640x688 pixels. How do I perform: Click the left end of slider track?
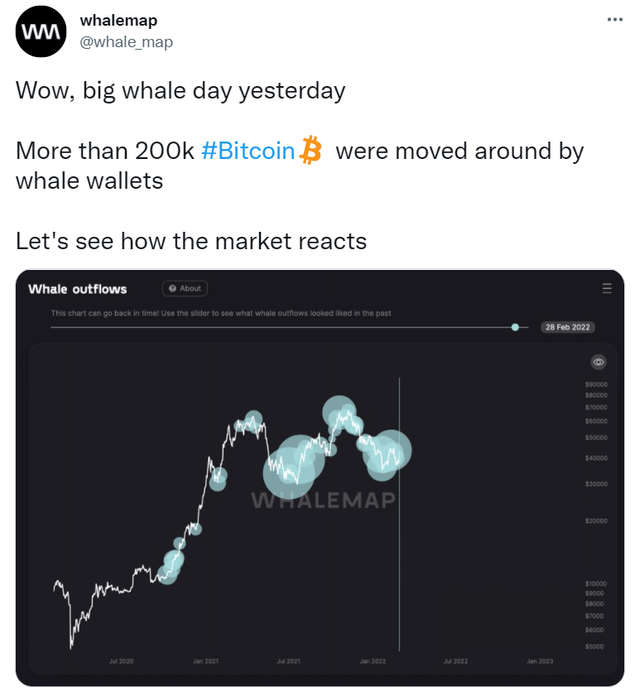point(54,327)
